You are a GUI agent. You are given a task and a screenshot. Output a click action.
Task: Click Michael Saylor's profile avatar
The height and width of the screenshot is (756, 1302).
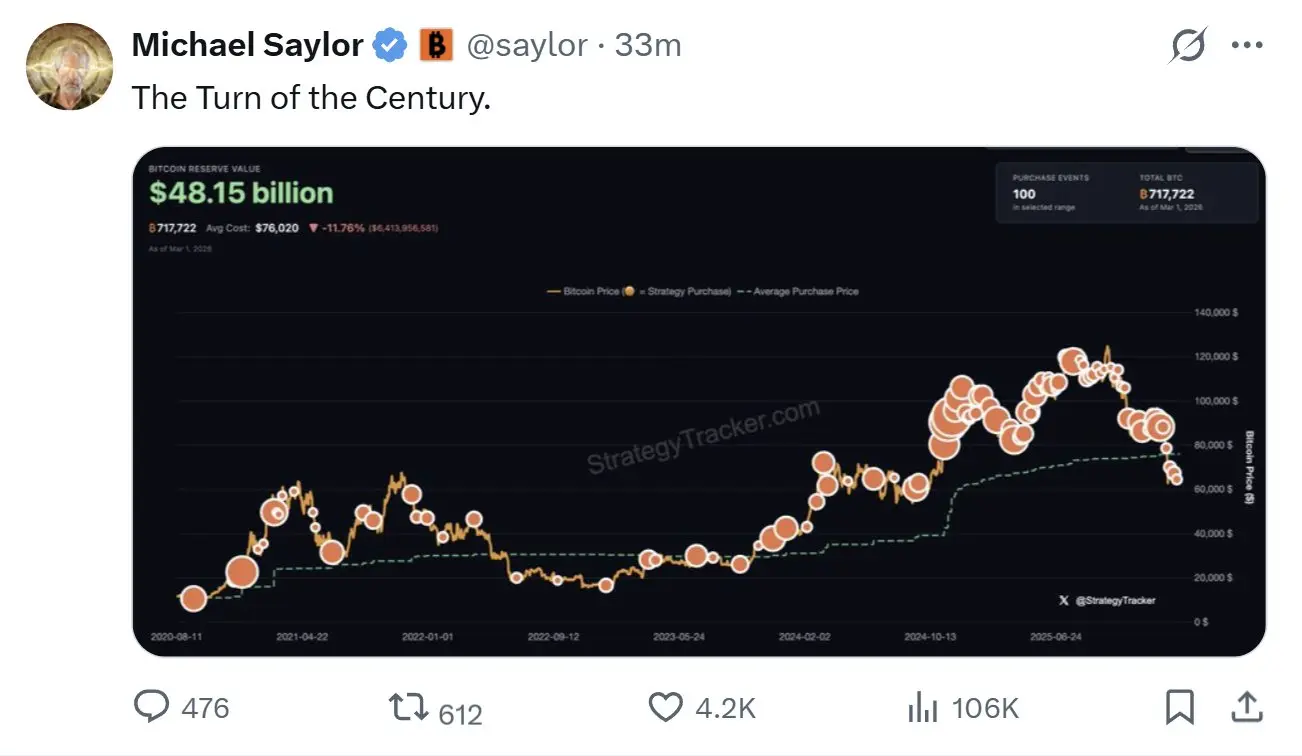(69, 66)
